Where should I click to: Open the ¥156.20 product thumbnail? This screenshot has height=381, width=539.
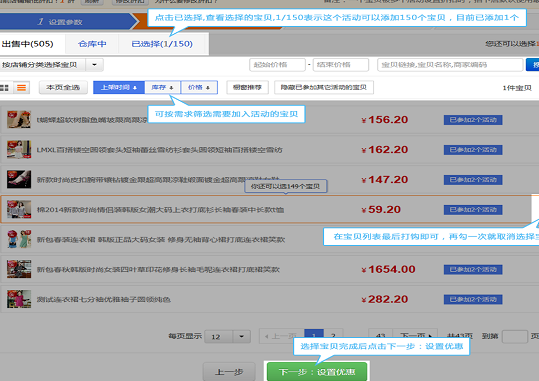(19, 120)
